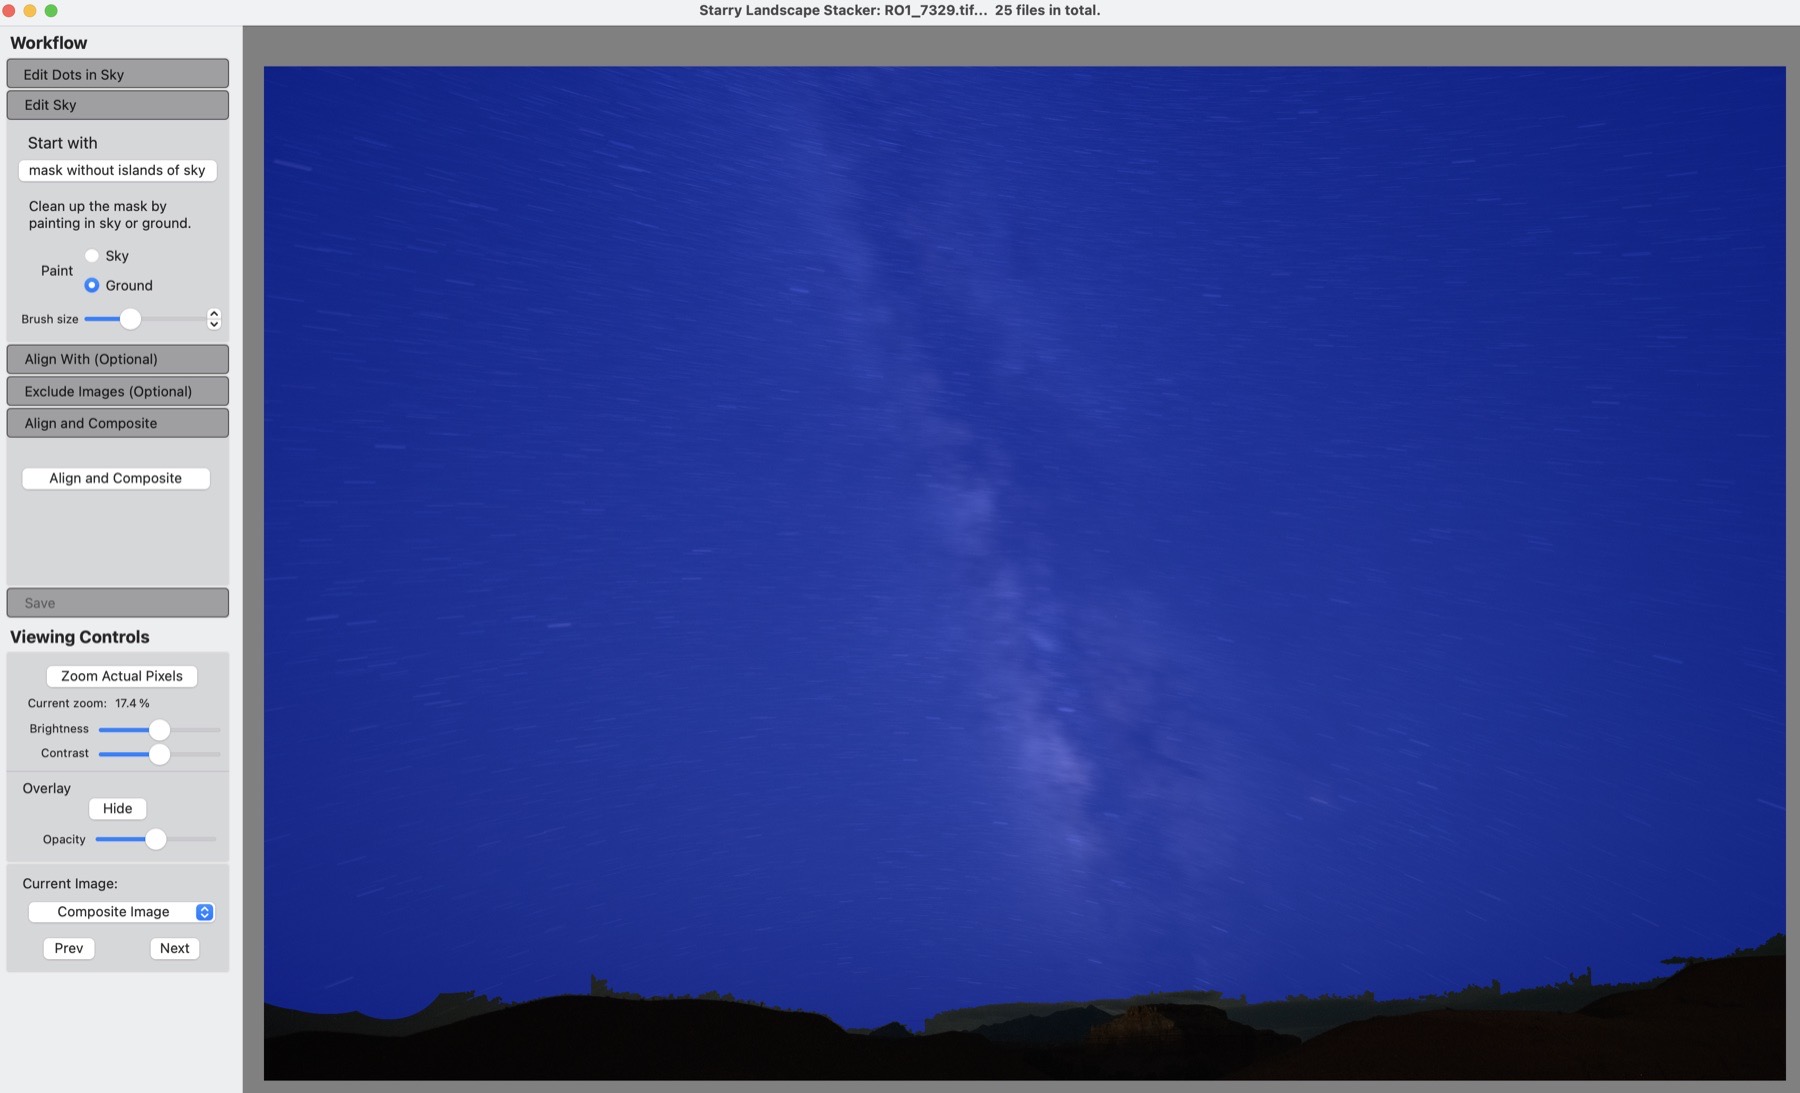Go to previous image with Prev
Viewport: 1800px width, 1093px height.
69,948
